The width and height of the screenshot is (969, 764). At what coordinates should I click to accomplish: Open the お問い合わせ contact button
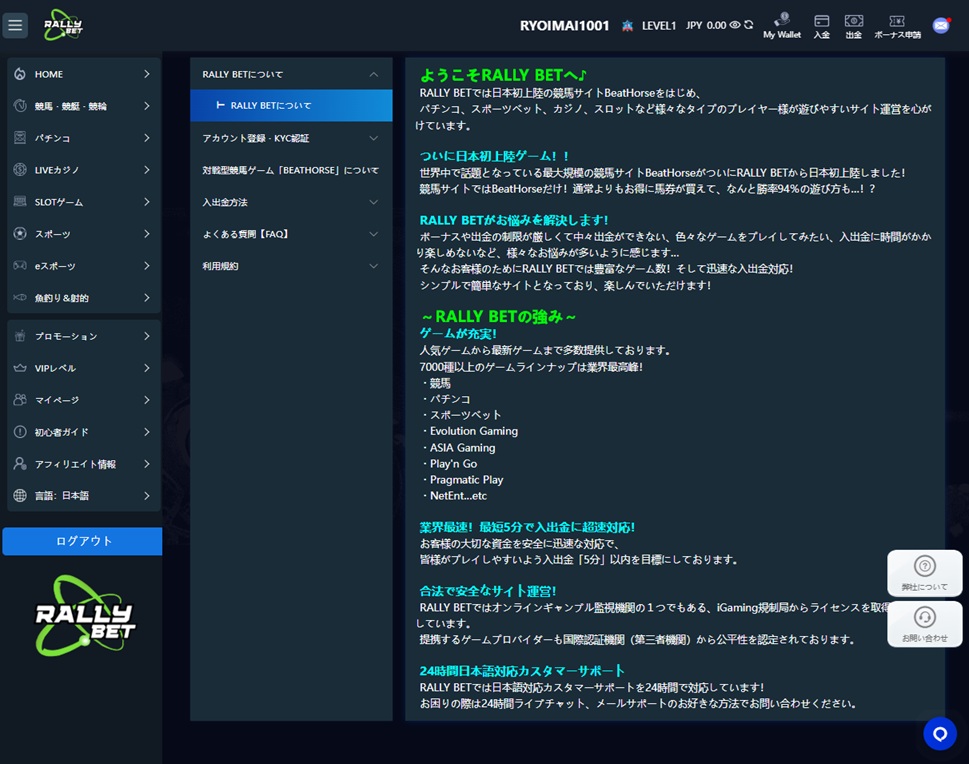coord(925,624)
